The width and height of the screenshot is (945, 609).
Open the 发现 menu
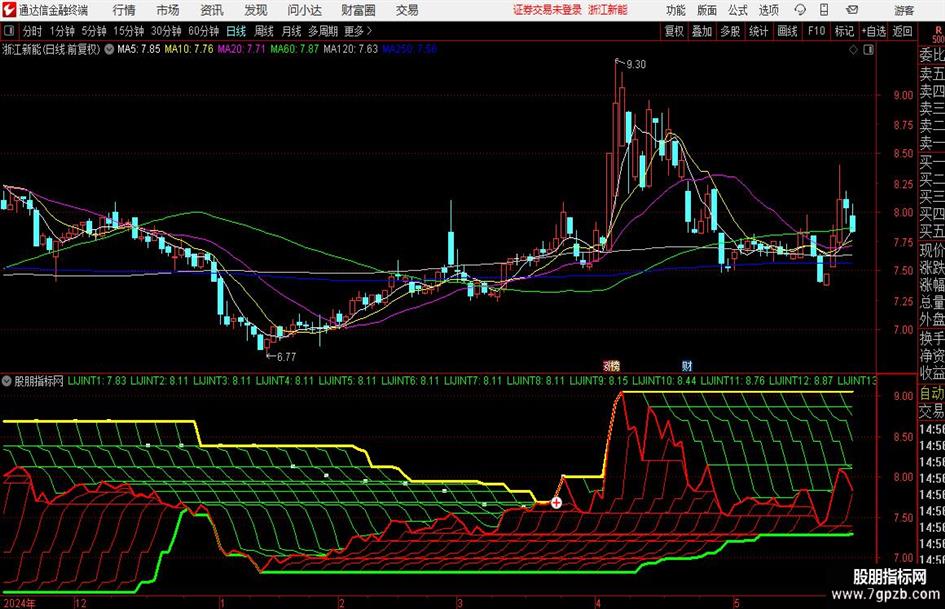[x=256, y=10]
